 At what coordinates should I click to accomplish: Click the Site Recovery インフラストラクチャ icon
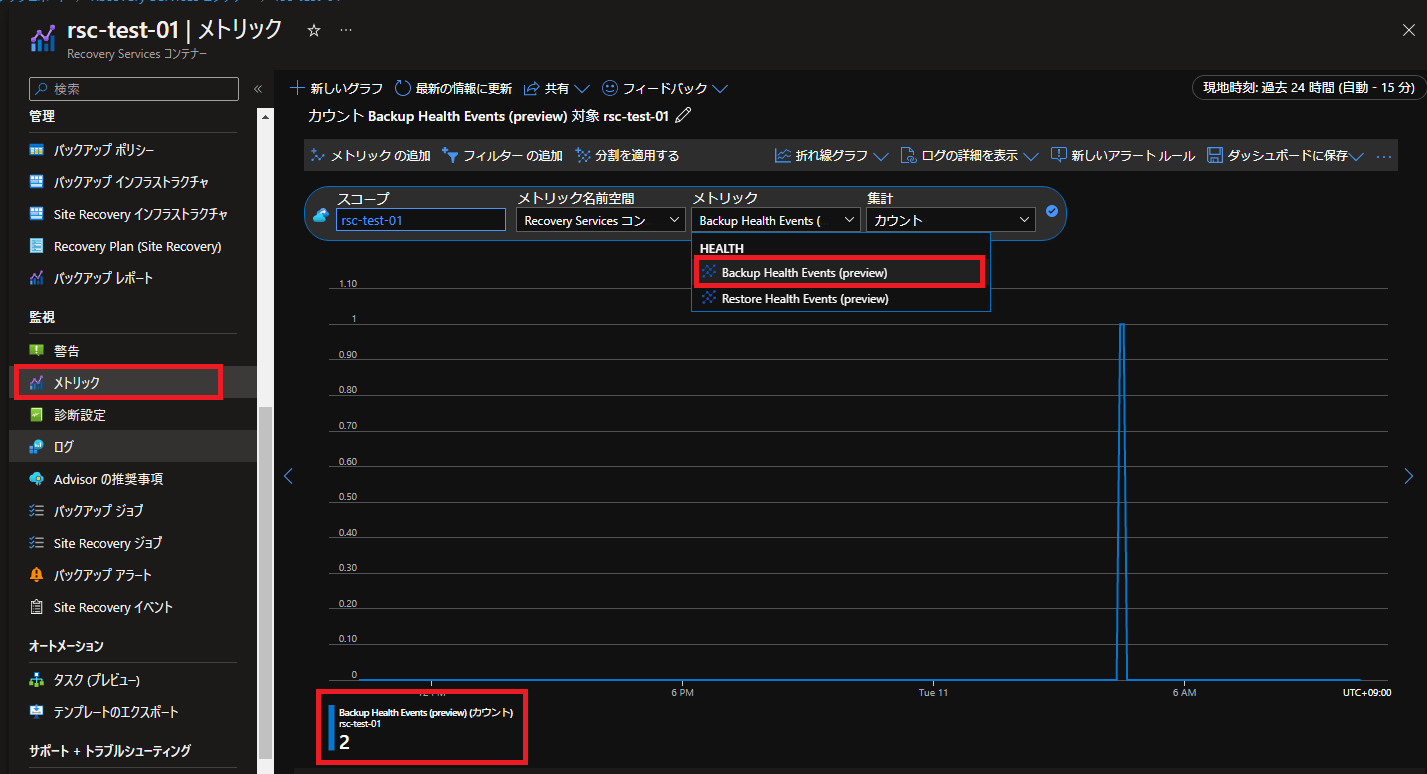coord(36,214)
